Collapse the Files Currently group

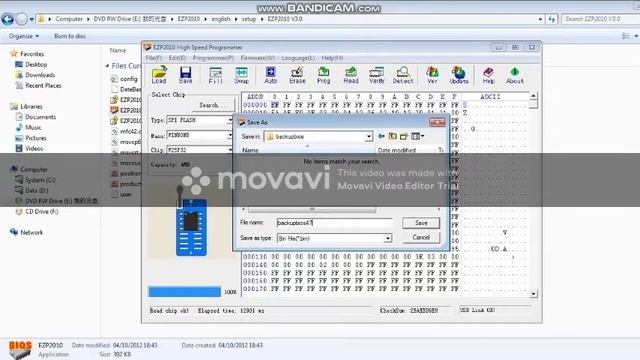coord(107,66)
